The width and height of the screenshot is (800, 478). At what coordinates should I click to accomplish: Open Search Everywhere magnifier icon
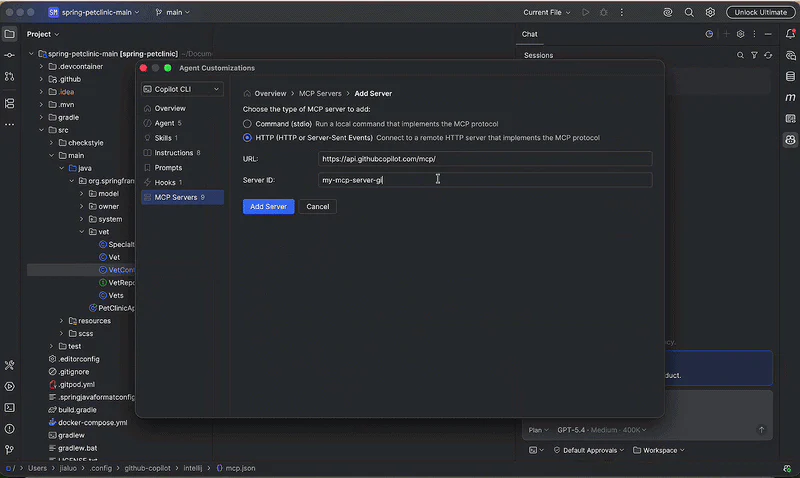(x=689, y=12)
